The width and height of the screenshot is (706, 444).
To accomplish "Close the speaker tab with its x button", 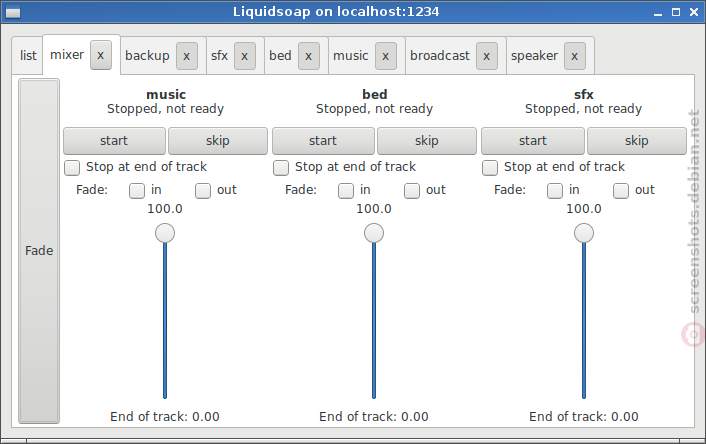I will 575,56.
